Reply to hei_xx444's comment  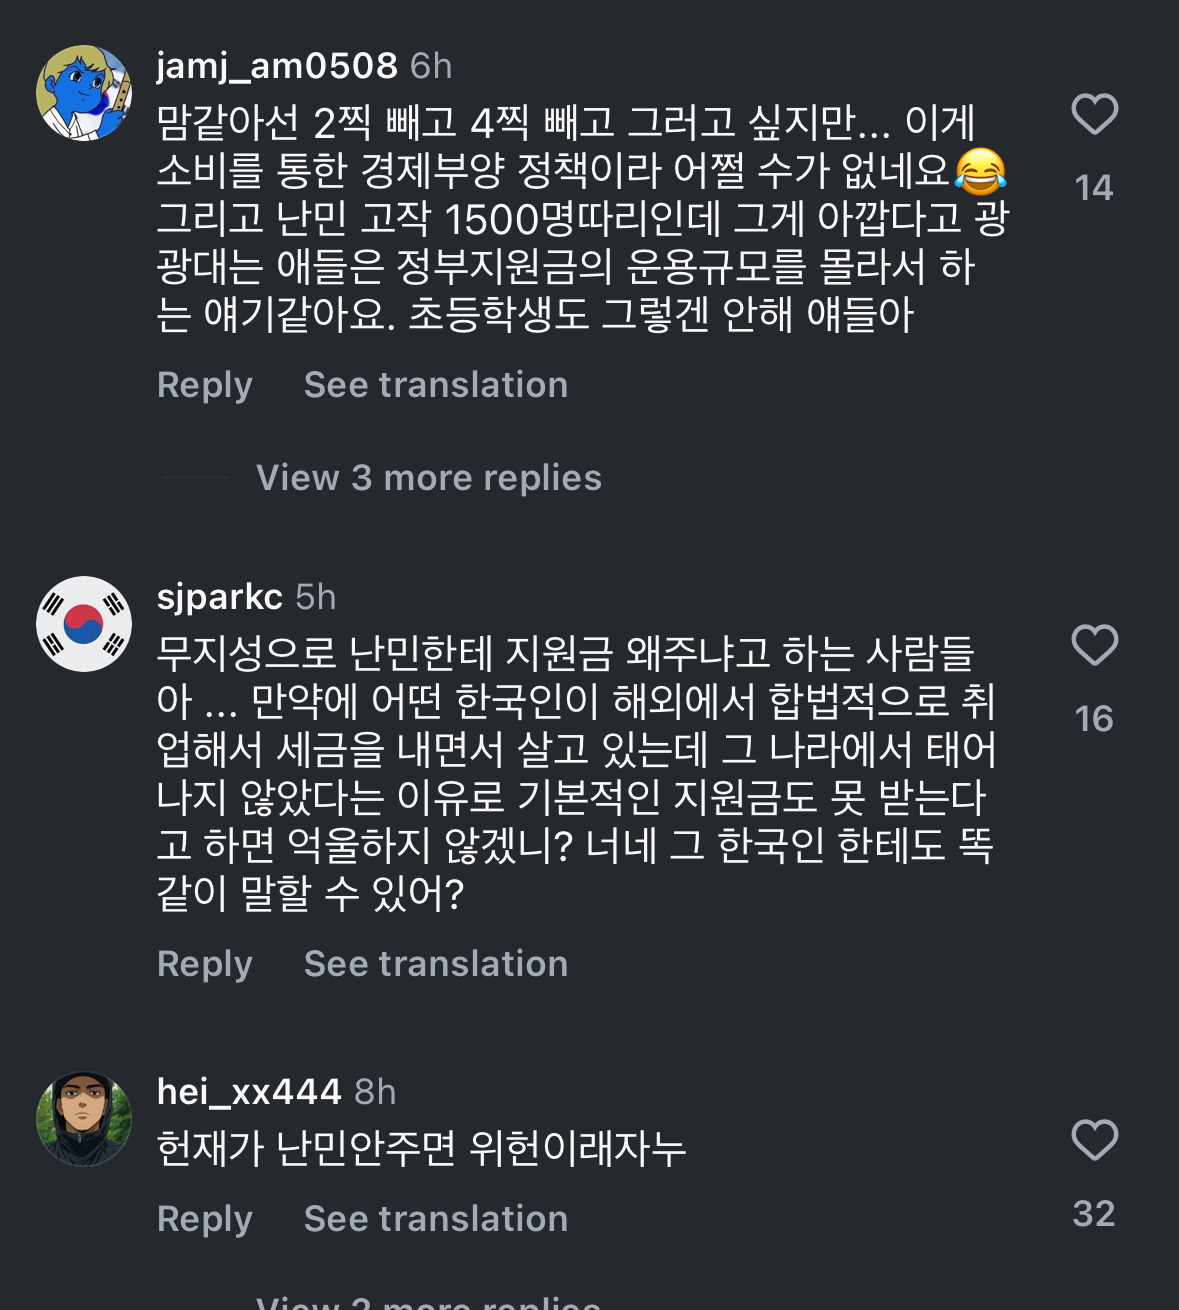pyautogui.click(x=205, y=1219)
